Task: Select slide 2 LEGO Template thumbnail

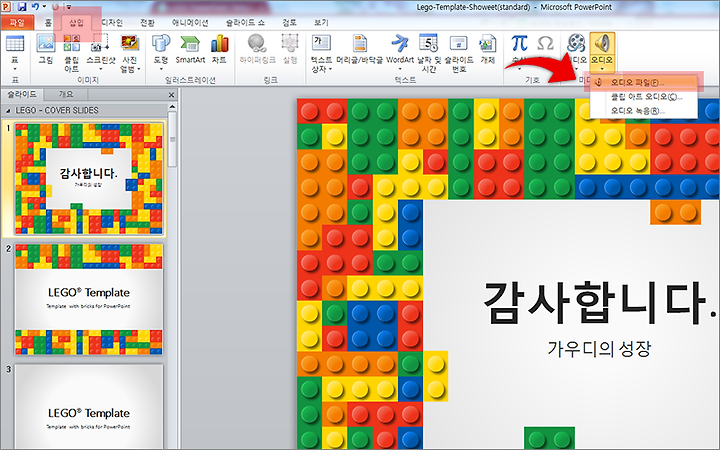Action: point(89,299)
